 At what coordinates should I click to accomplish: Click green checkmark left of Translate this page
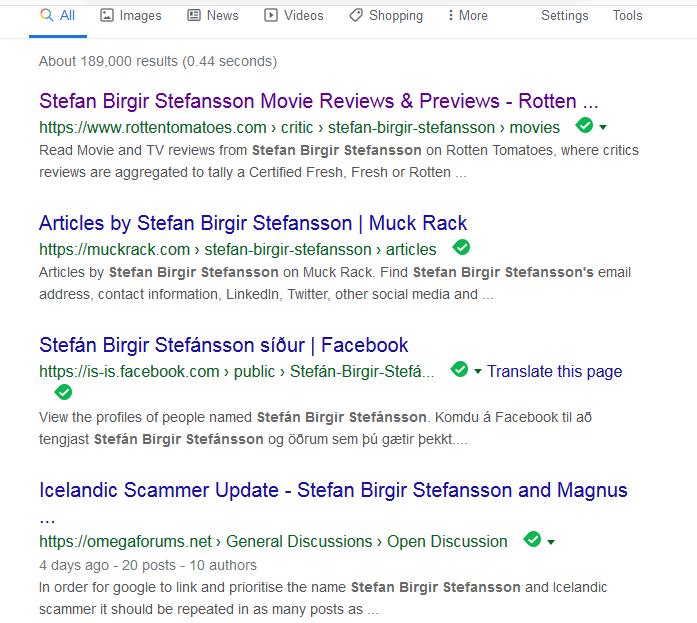click(x=459, y=370)
